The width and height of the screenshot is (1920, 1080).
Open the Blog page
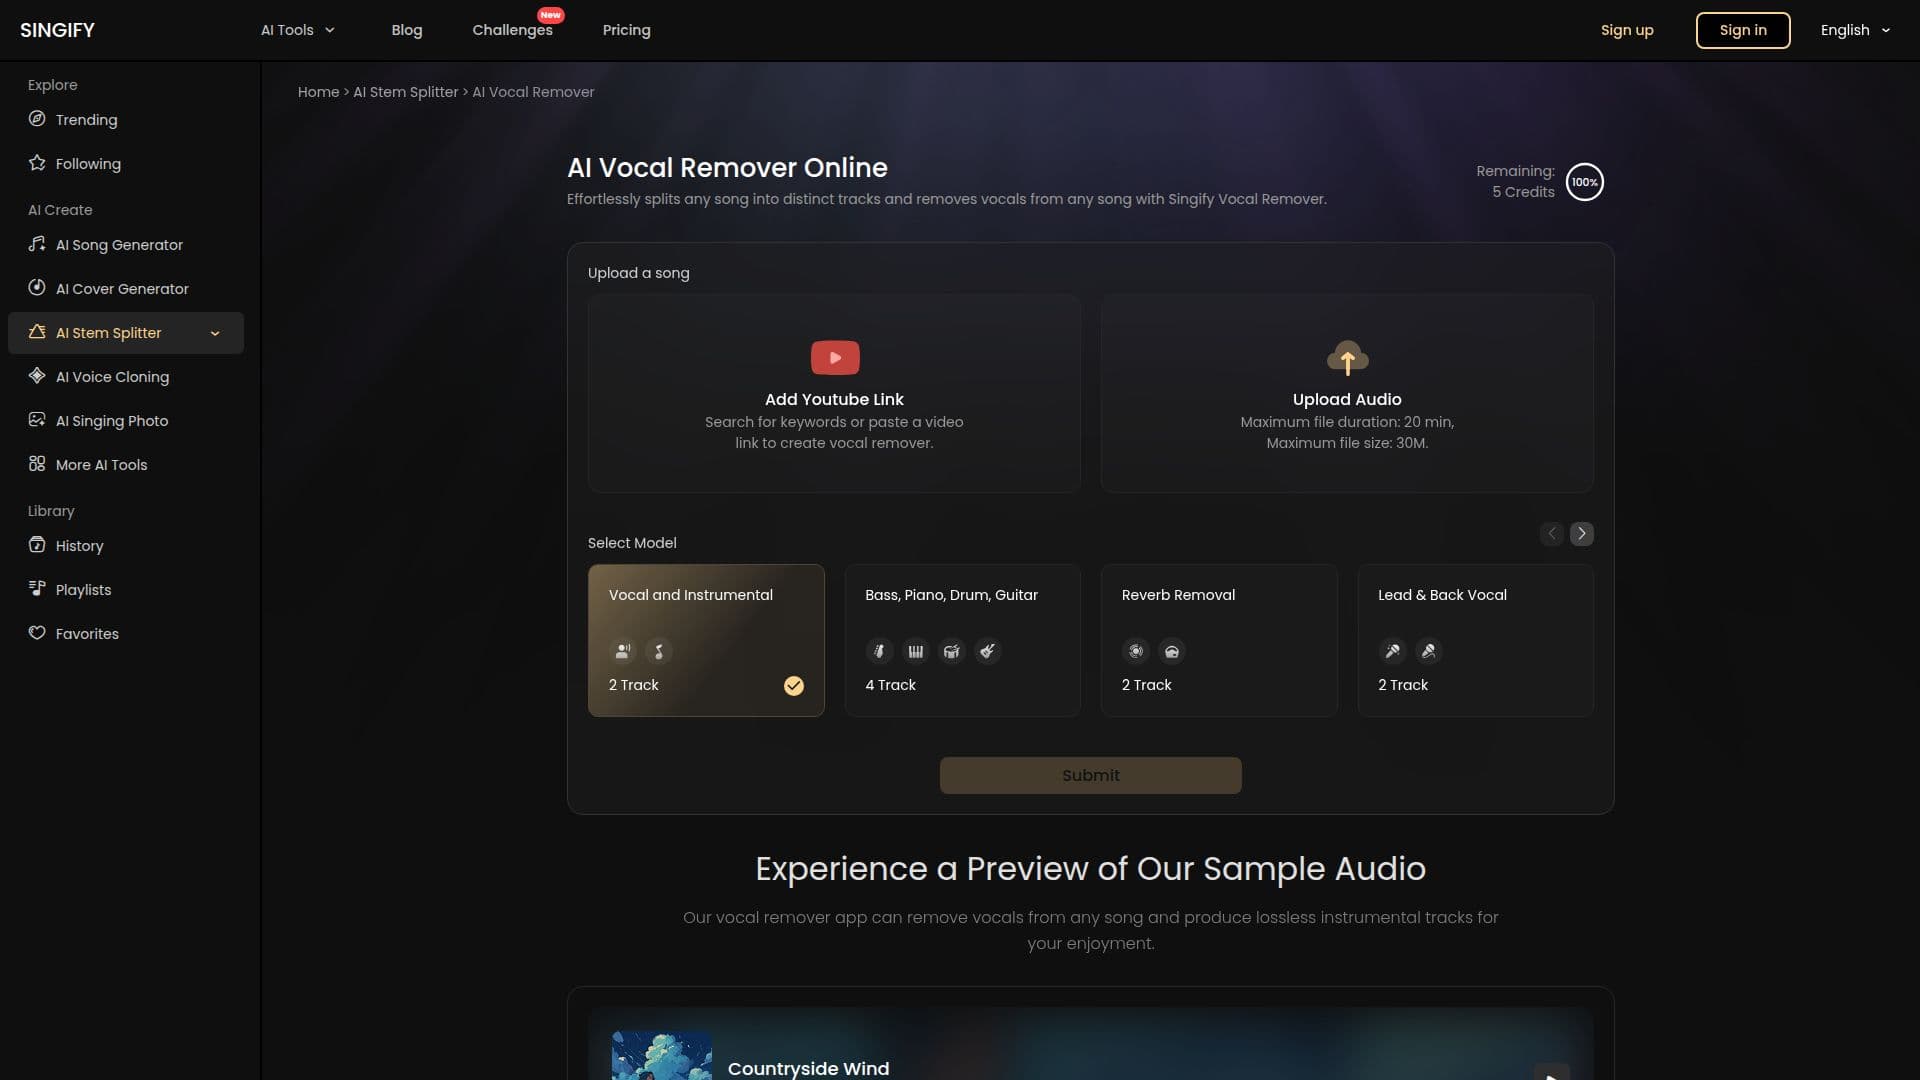(406, 30)
